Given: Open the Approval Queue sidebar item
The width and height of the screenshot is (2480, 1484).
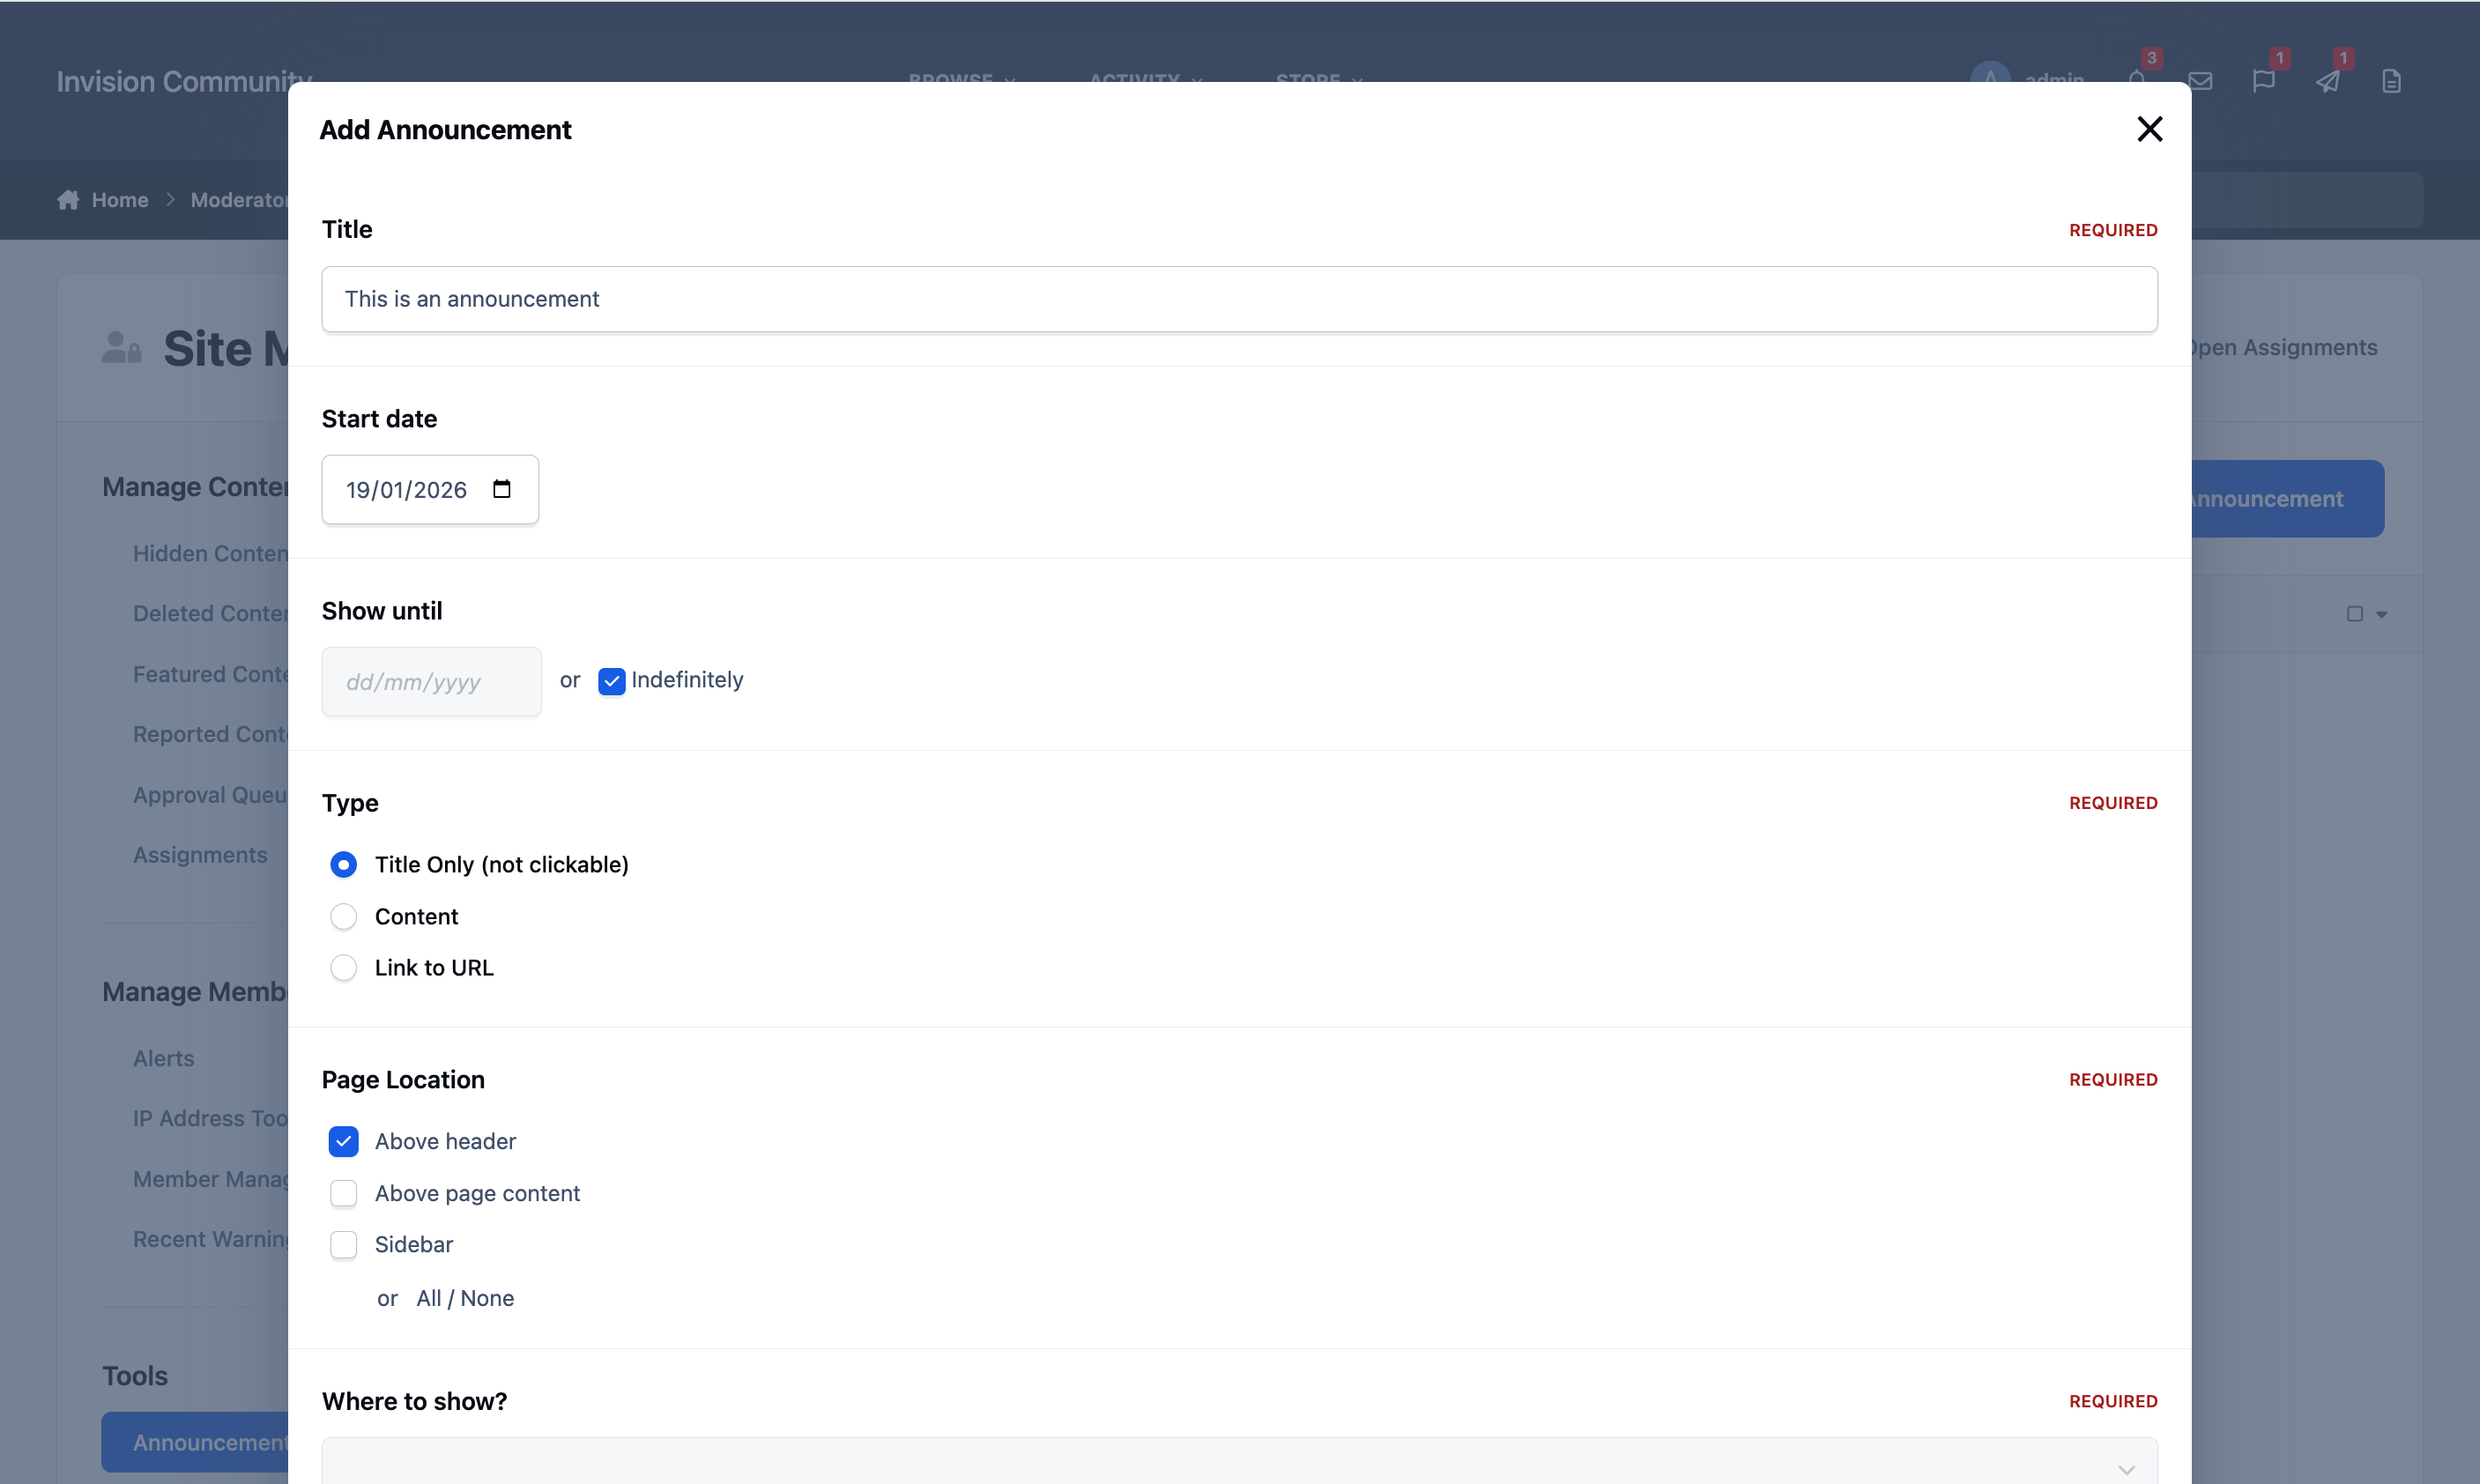Looking at the screenshot, I should tap(211, 795).
